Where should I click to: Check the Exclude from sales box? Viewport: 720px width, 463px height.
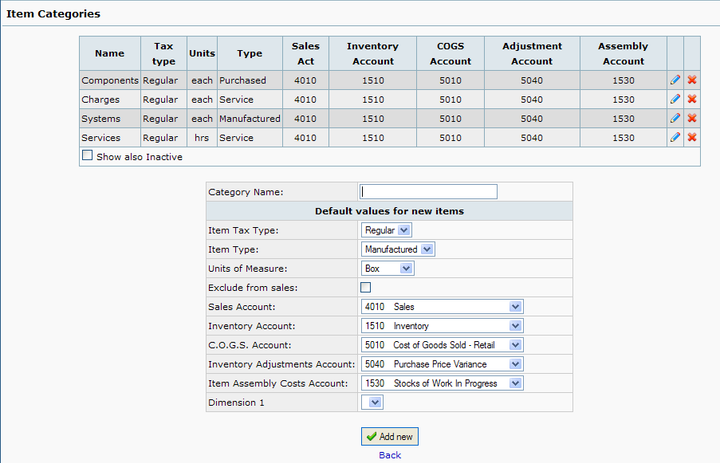click(366, 288)
